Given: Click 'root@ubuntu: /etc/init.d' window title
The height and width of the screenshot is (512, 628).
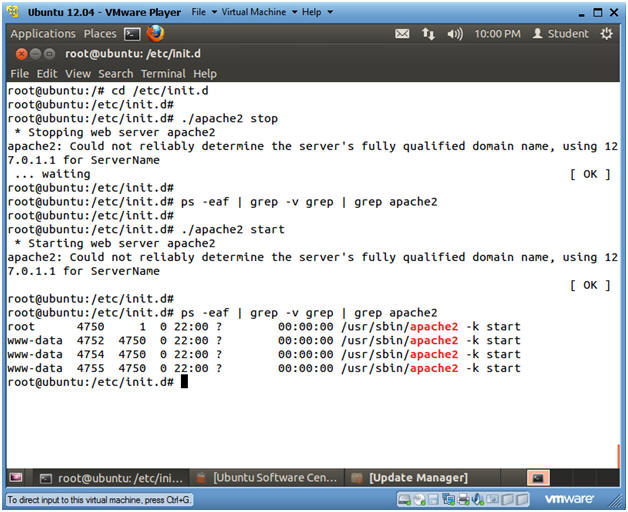Looking at the screenshot, I should (x=133, y=54).
